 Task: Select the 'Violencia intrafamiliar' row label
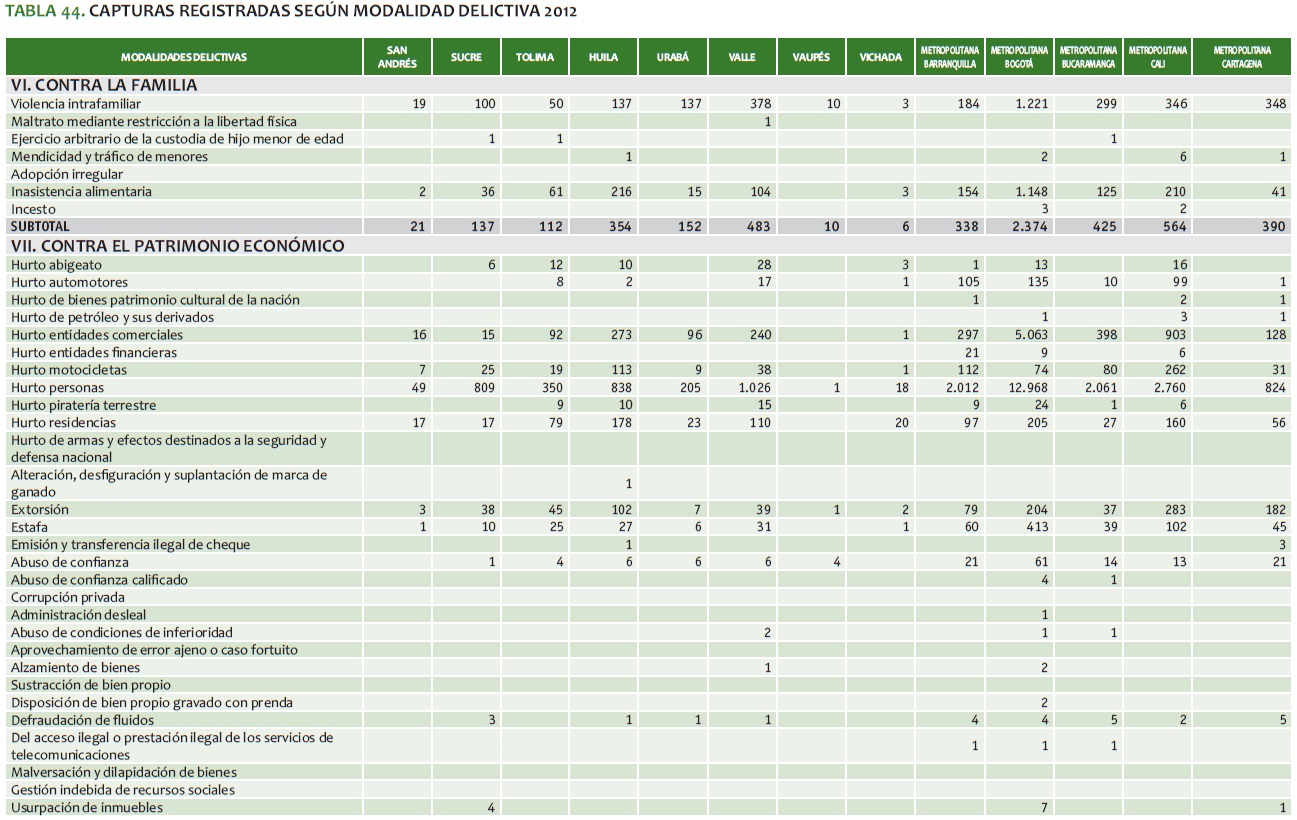[76, 104]
